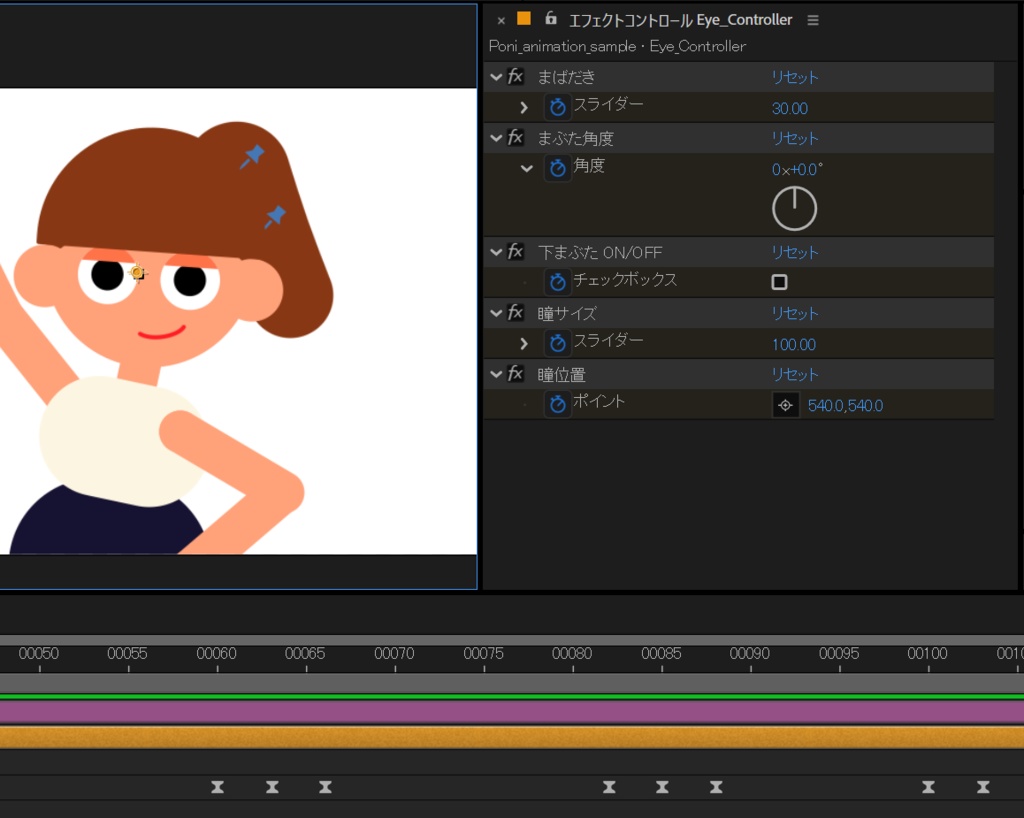Screen dimensions: 1024x818
Task: Click the lock icon in Effect Controls panel
Action: (550, 19)
